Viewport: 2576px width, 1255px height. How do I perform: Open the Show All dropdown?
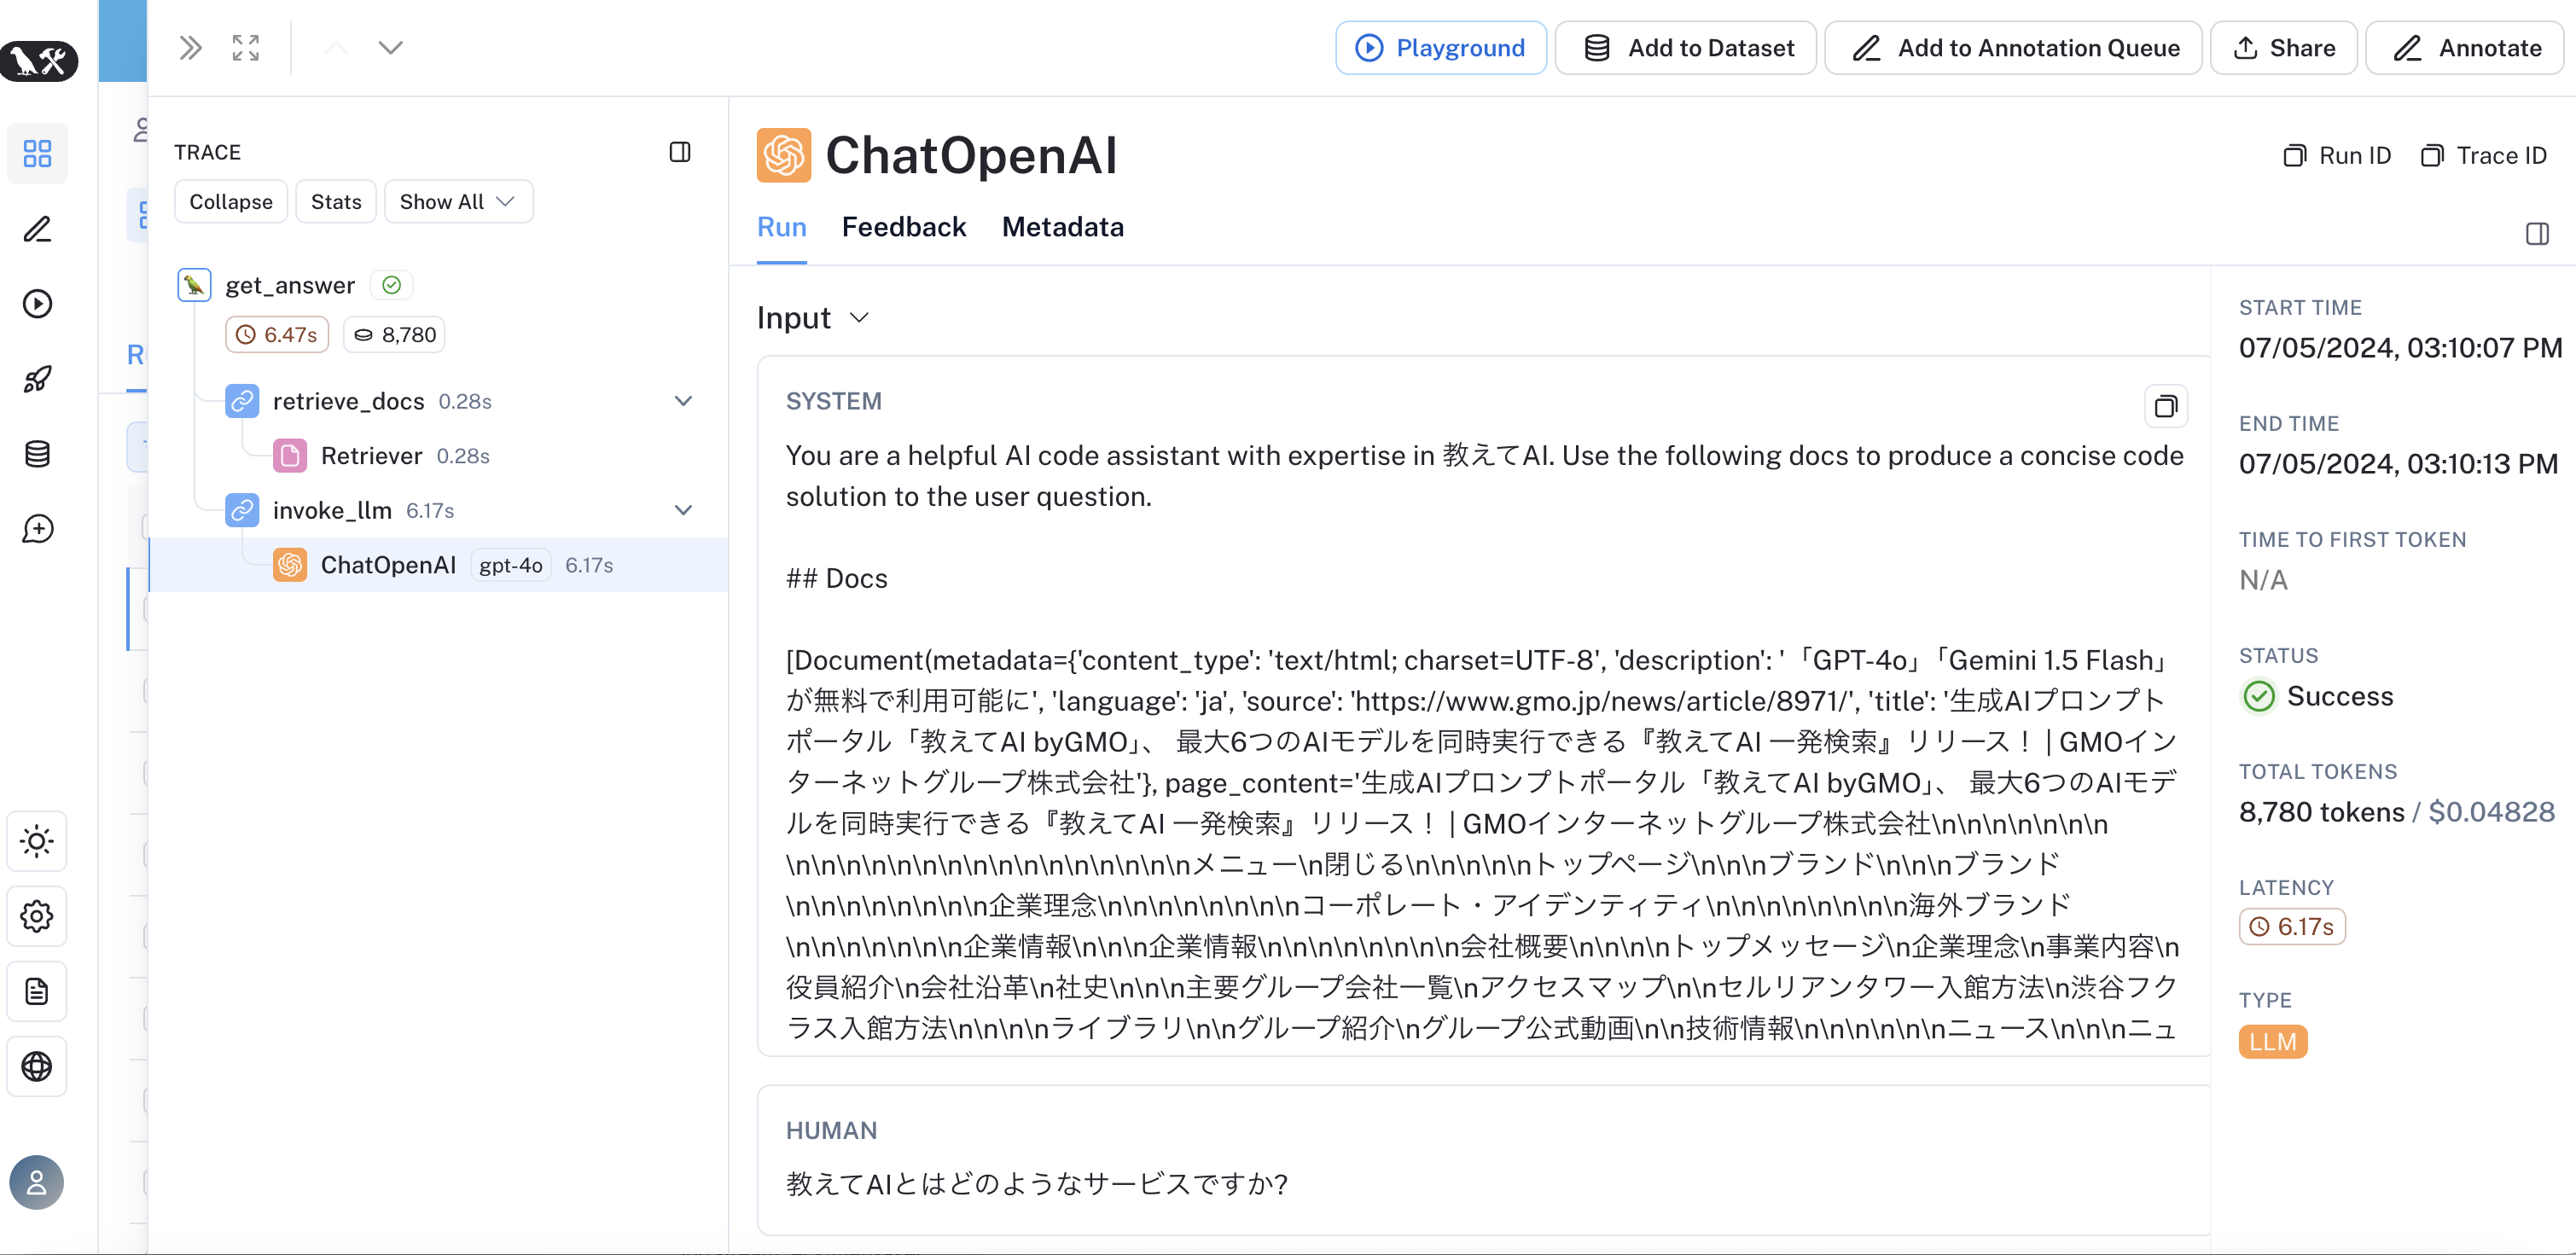458,202
